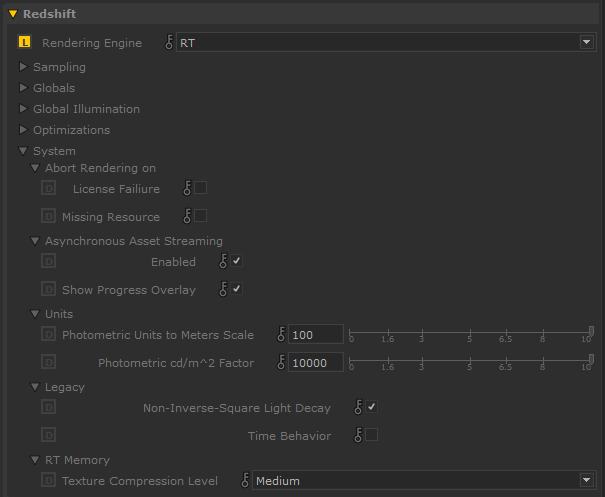This screenshot has height=497, width=605.
Task: Uncheck Show Progress Overlay
Action: 237,289
